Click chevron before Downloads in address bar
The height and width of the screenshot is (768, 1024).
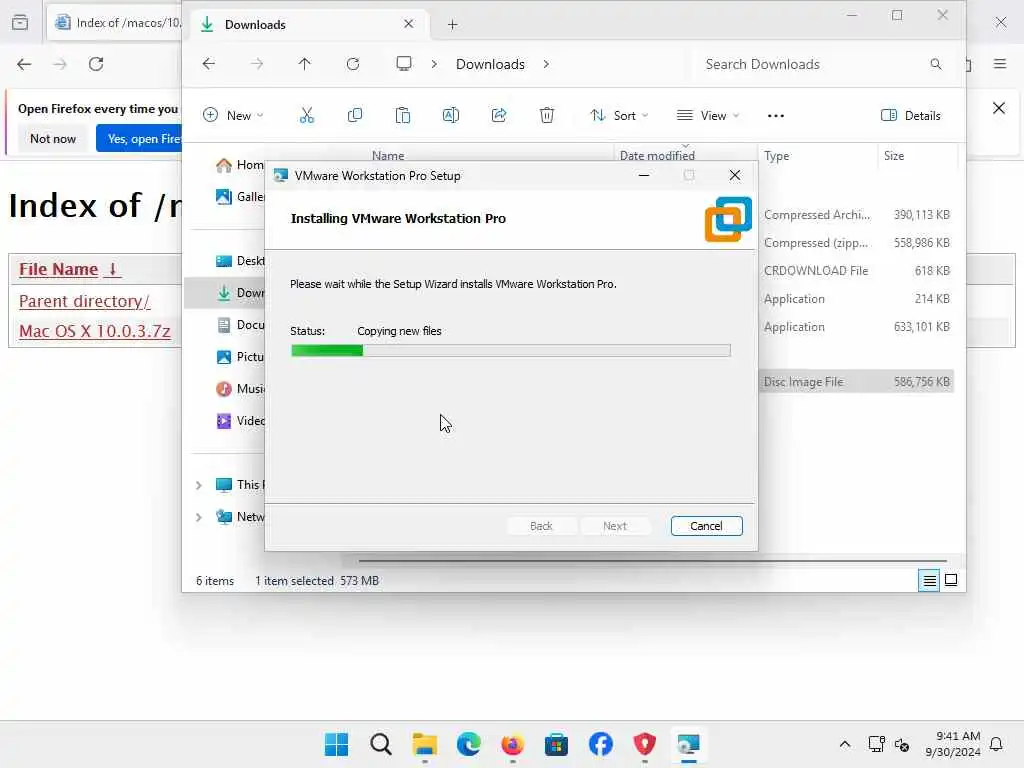pyautogui.click(x=434, y=64)
